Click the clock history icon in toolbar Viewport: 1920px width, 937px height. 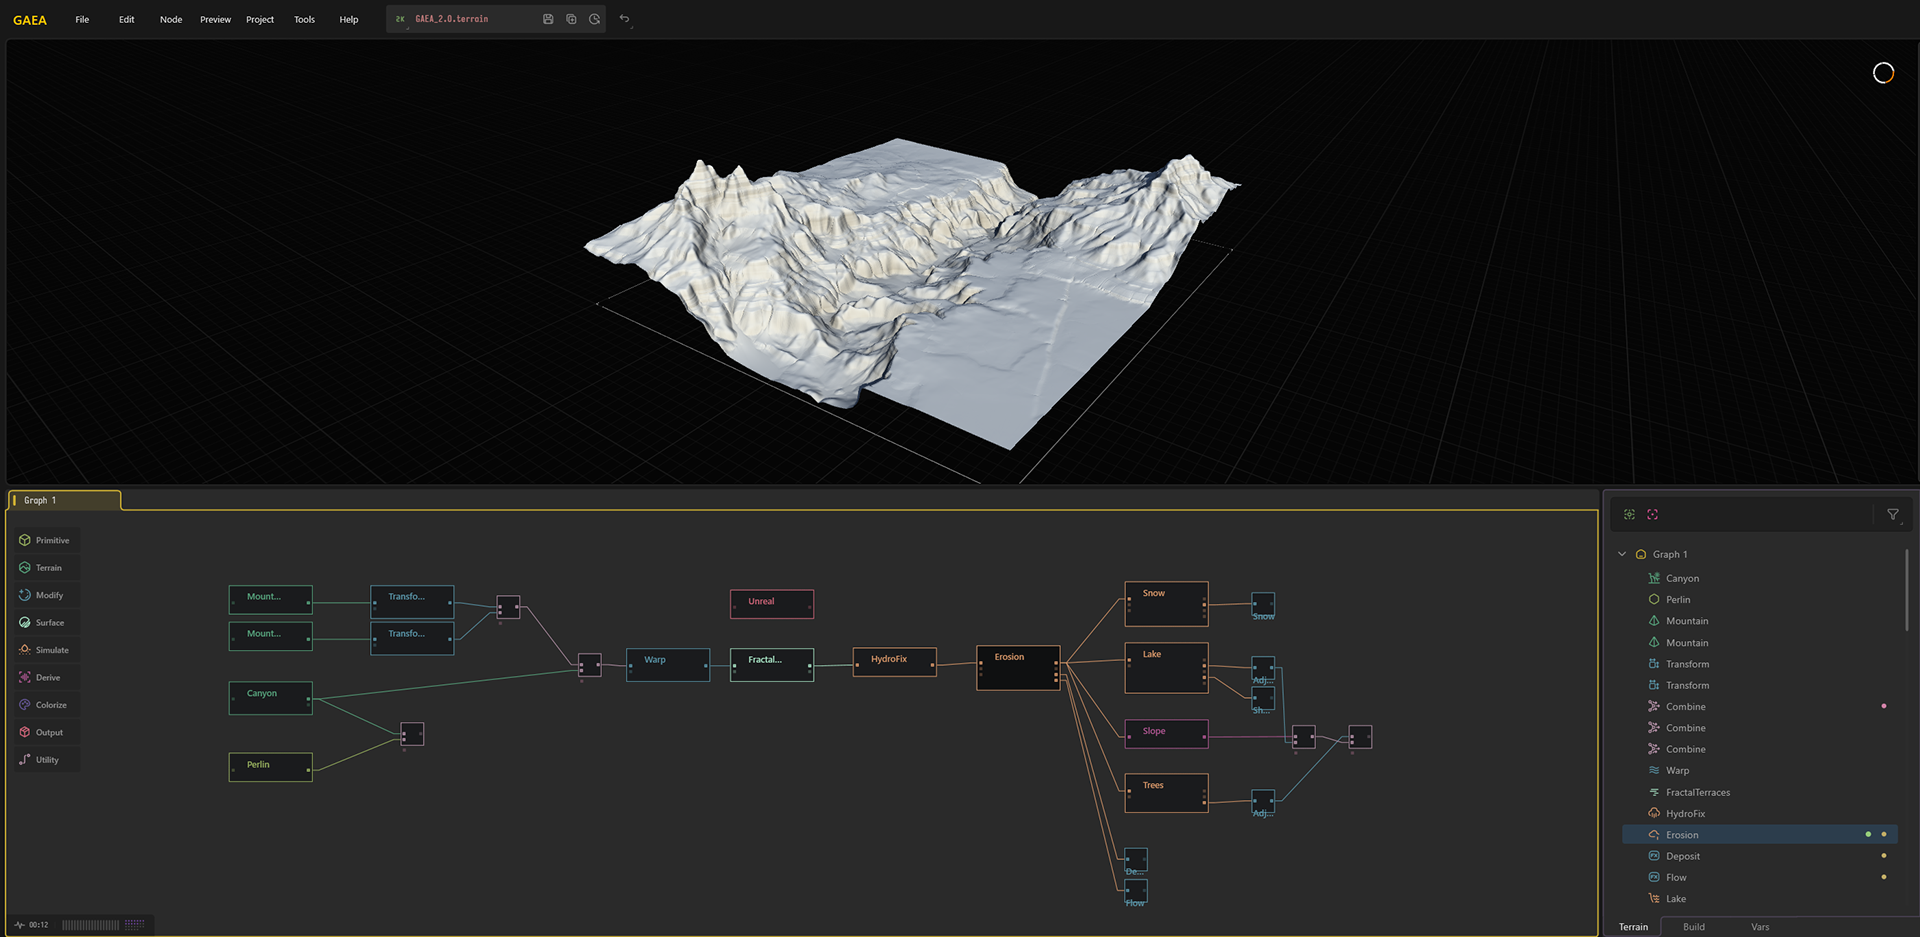(594, 19)
